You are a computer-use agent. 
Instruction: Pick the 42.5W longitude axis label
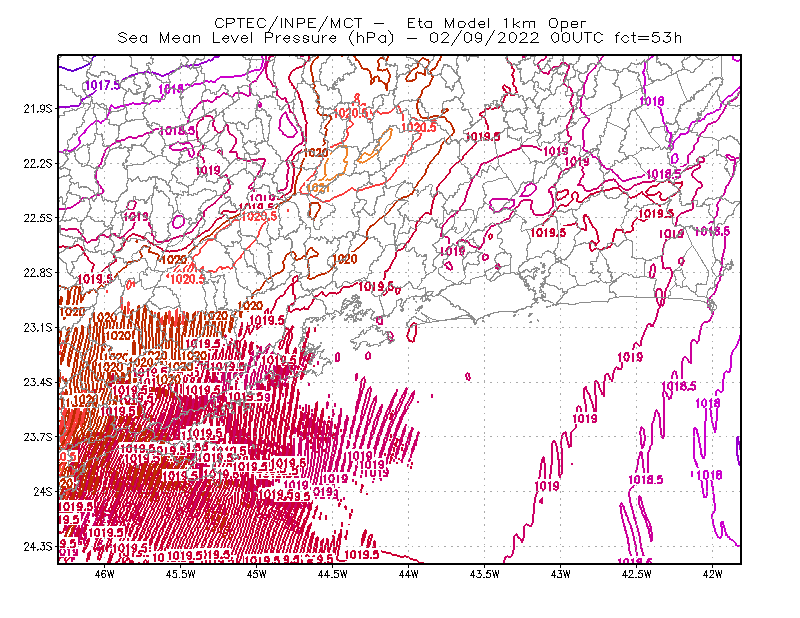(637, 574)
